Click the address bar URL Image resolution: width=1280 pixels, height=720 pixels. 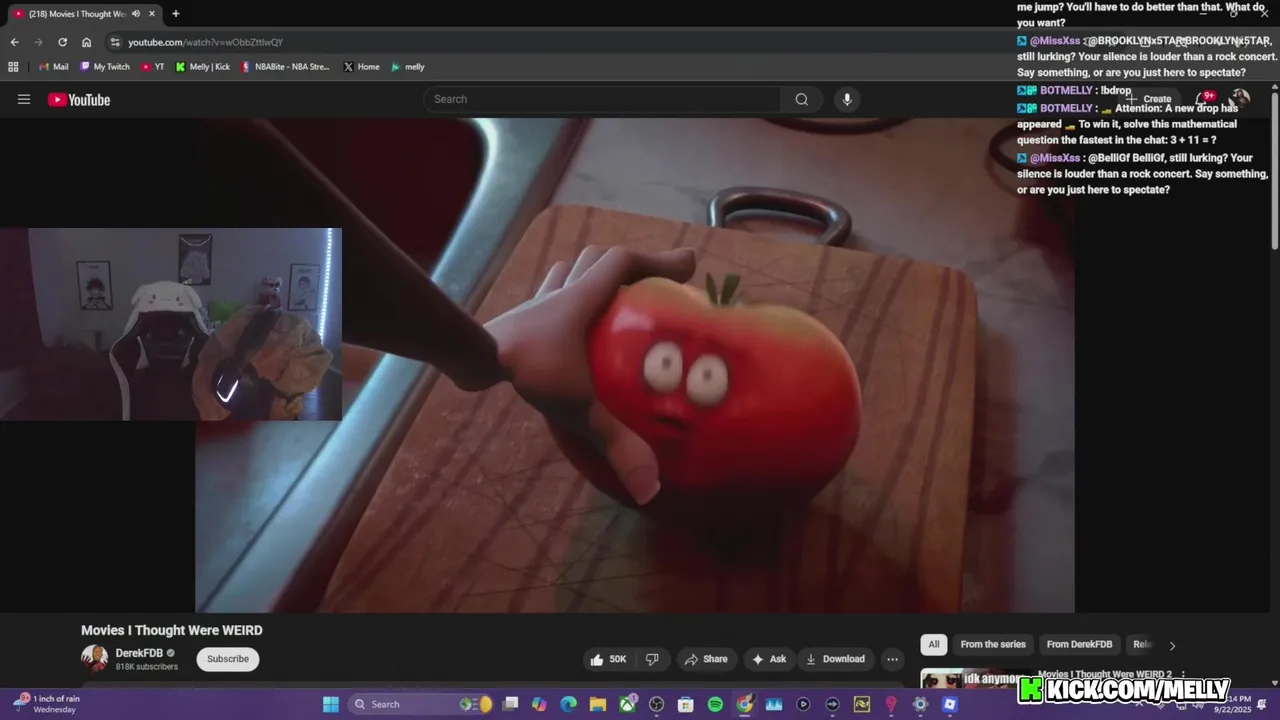[x=205, y=42]
